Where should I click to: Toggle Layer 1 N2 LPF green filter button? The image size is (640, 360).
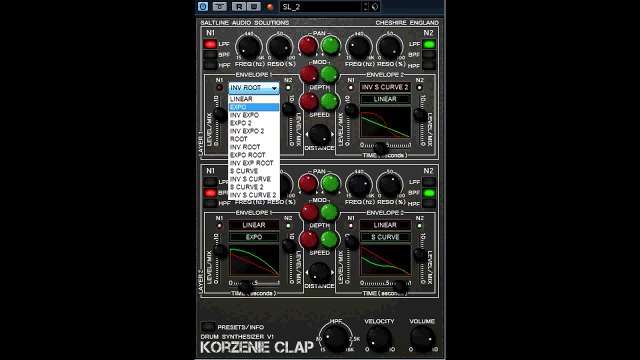pos(429,44)
